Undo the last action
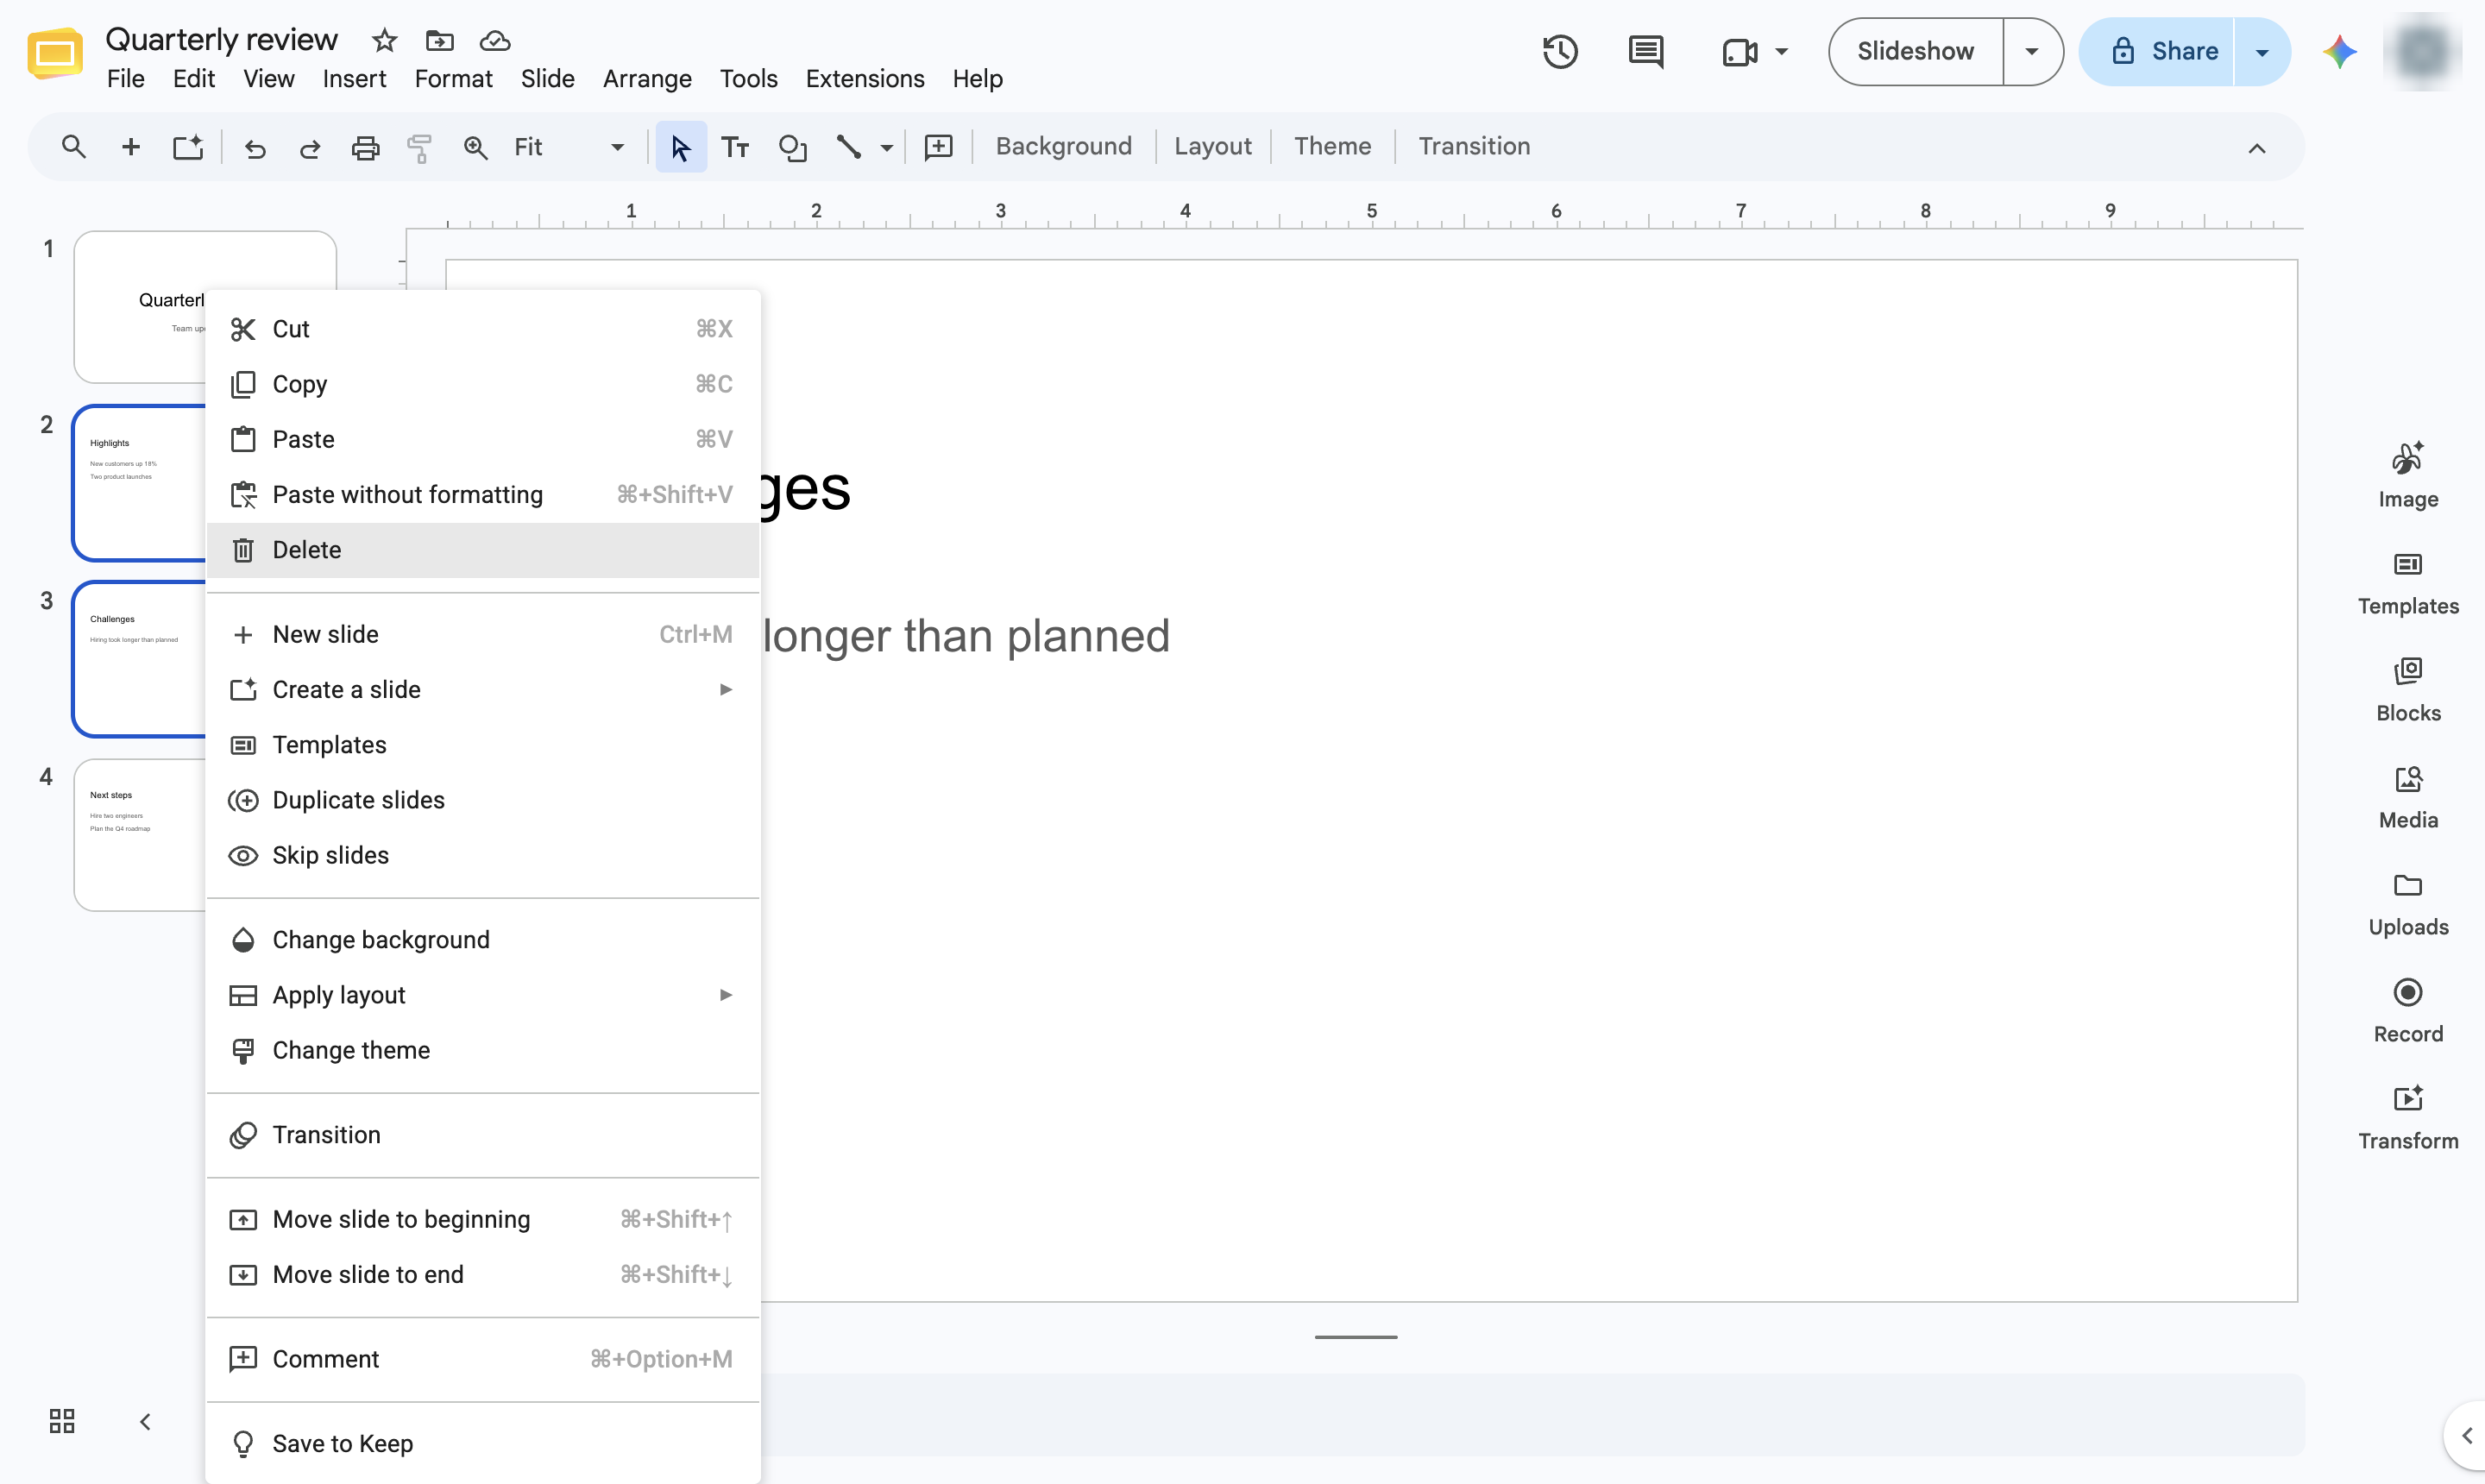 [255, 148]
